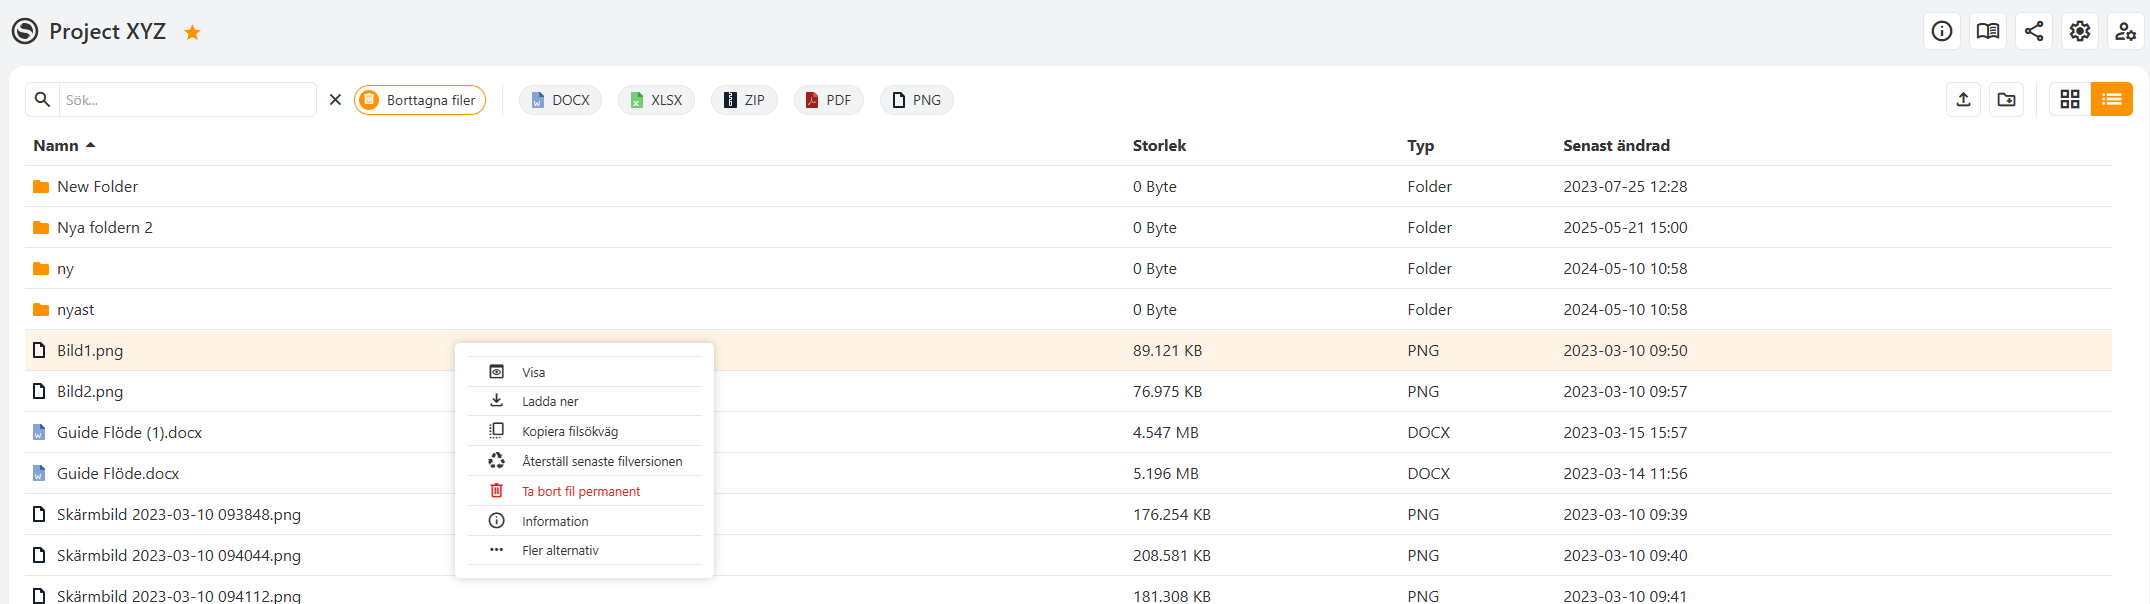
Task: Filter files by DOCX type
Action: click(x=560, y=100)
